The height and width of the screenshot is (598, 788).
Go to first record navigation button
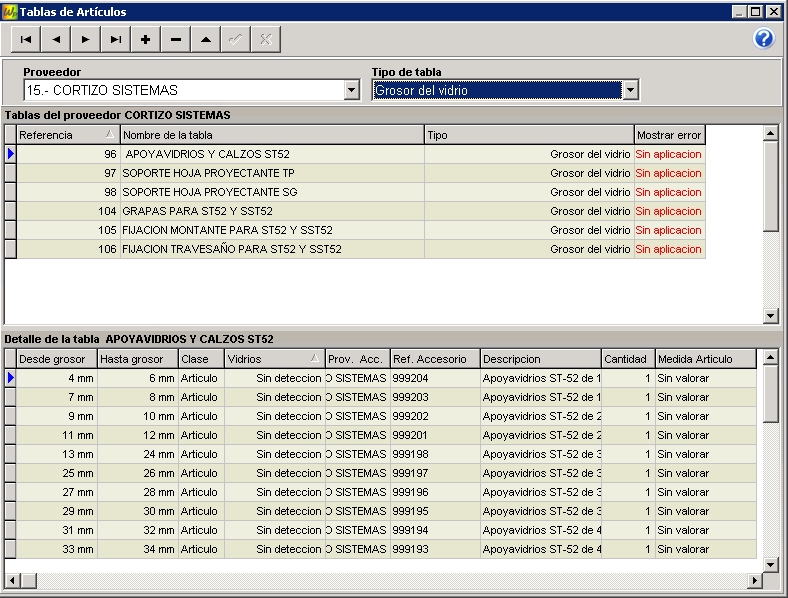[26, 39]
